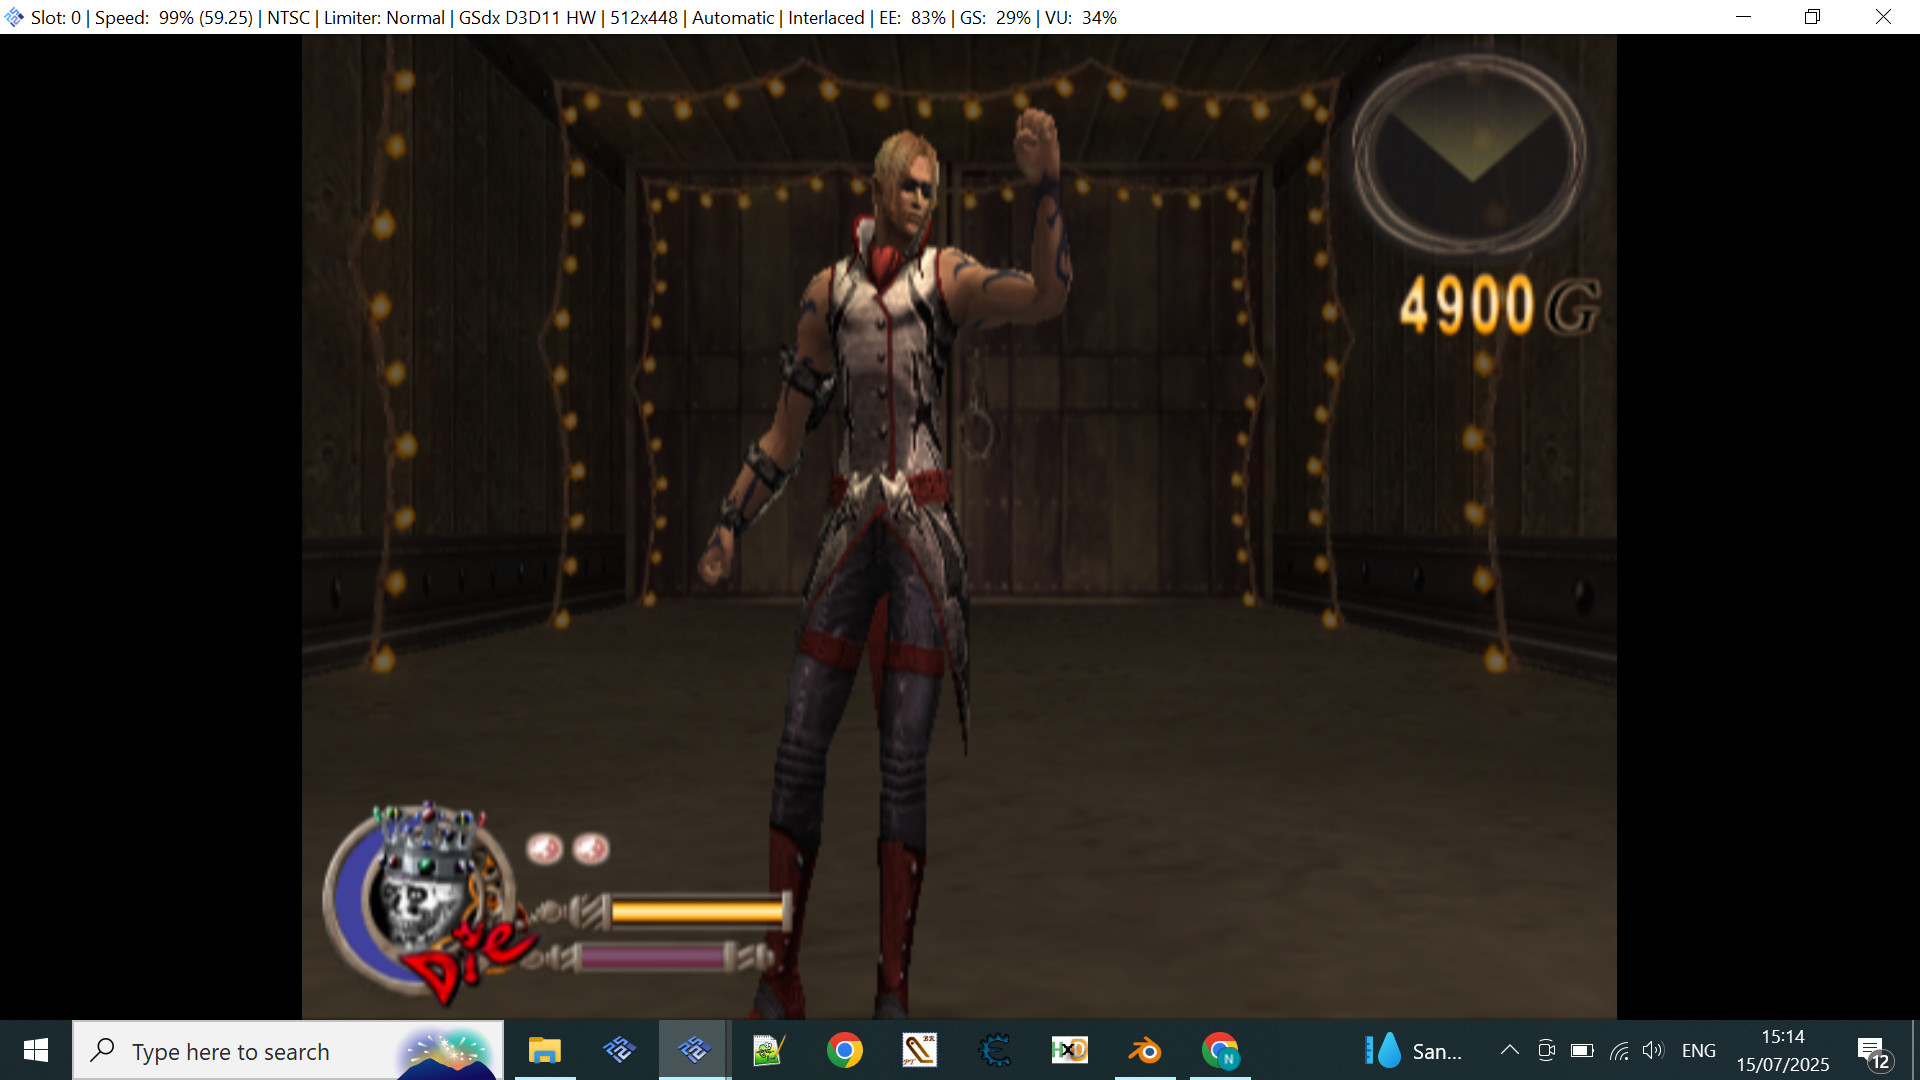
Task: Open the Start menu
Action: tap(34, 1050)
